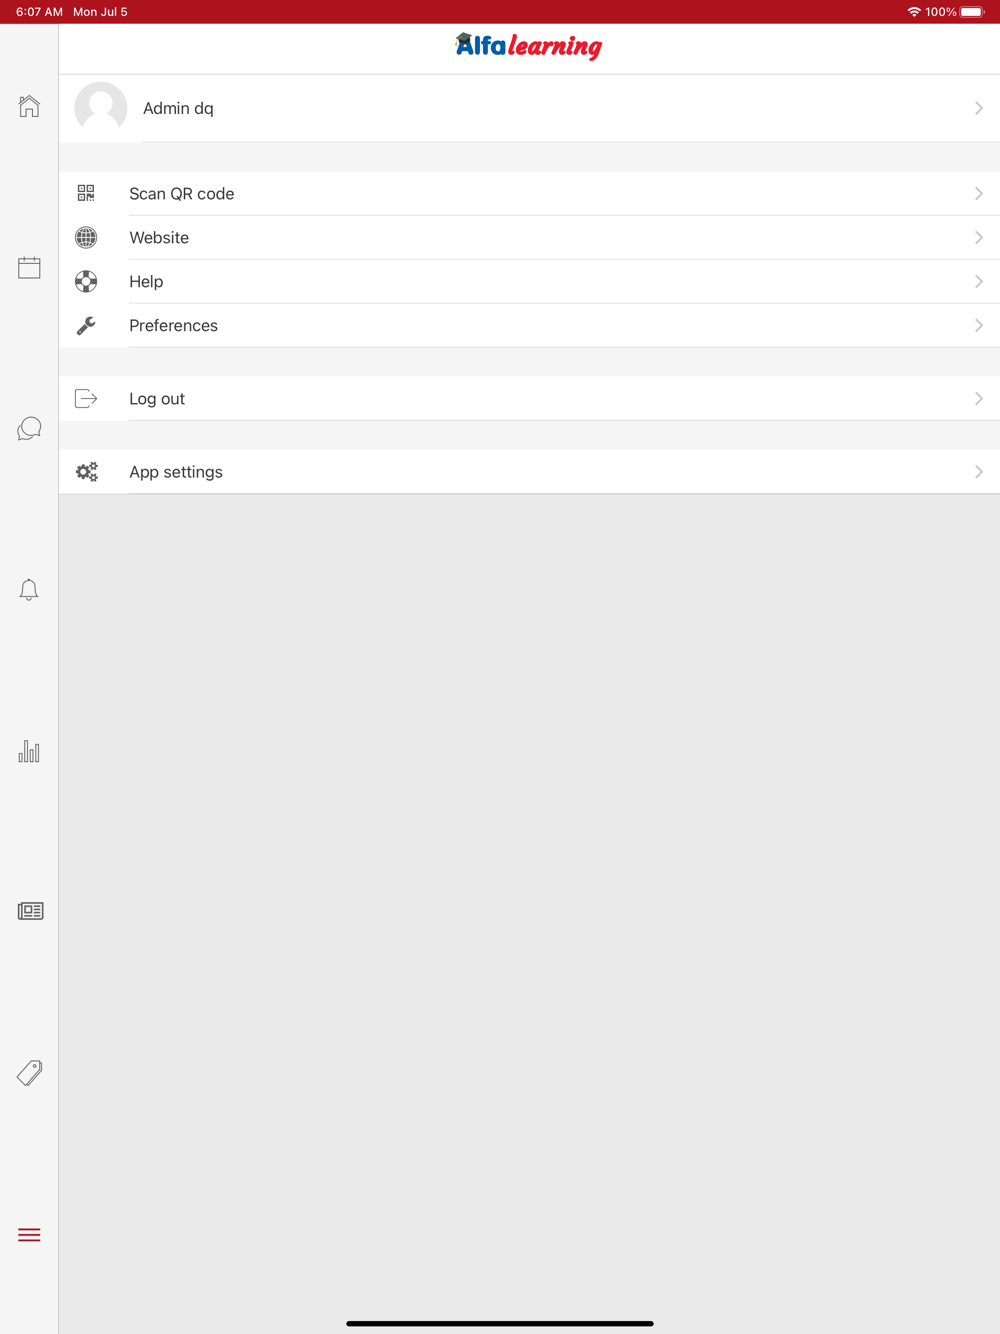Open the news page icon in sidebar
Screen dimensions: 1000x1334
point(30,911)
